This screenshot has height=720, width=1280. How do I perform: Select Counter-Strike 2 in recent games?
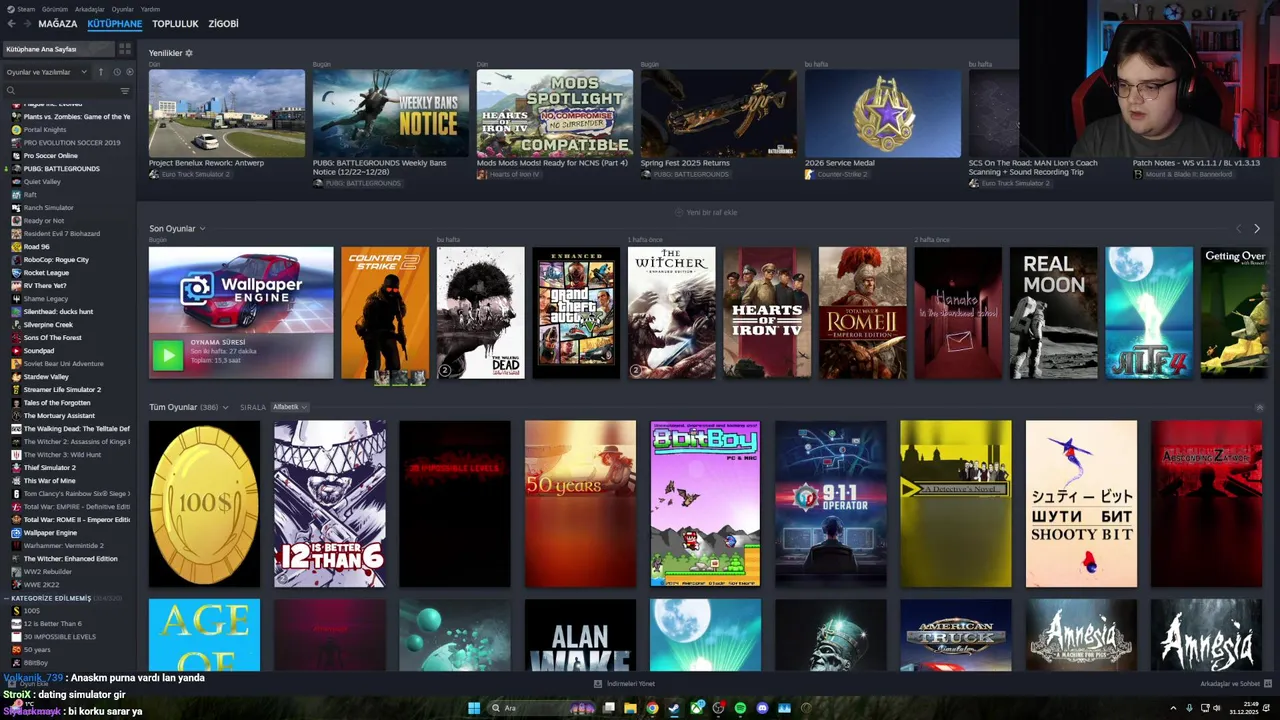pyautogui.click(x=385, y=313)
